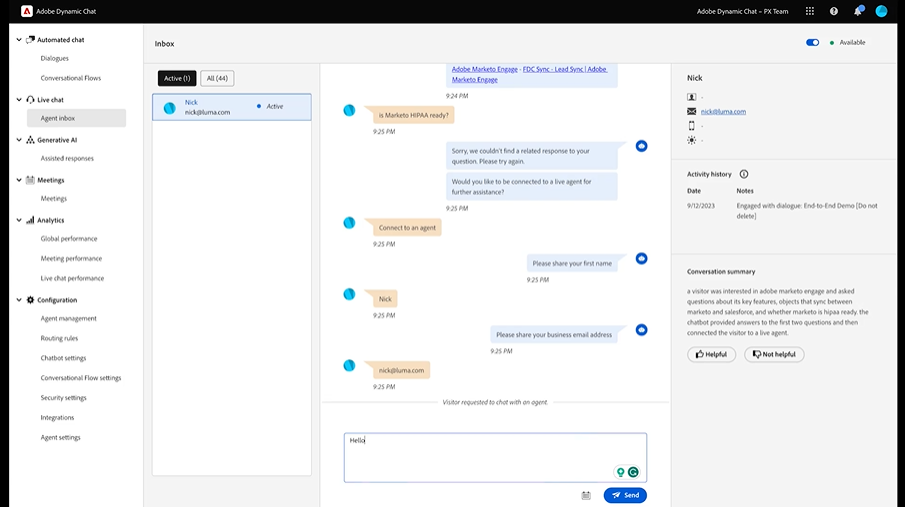Open Assisted responses page

coord(67,158)
